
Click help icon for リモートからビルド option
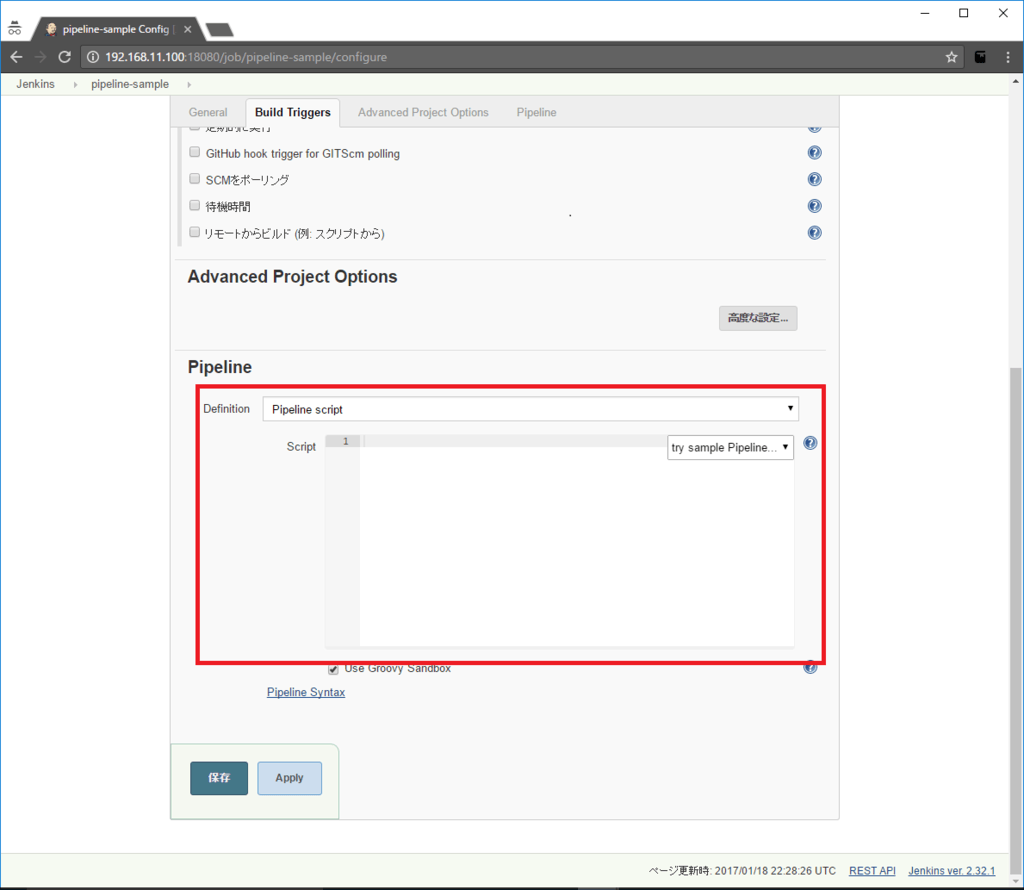point(814,233)
